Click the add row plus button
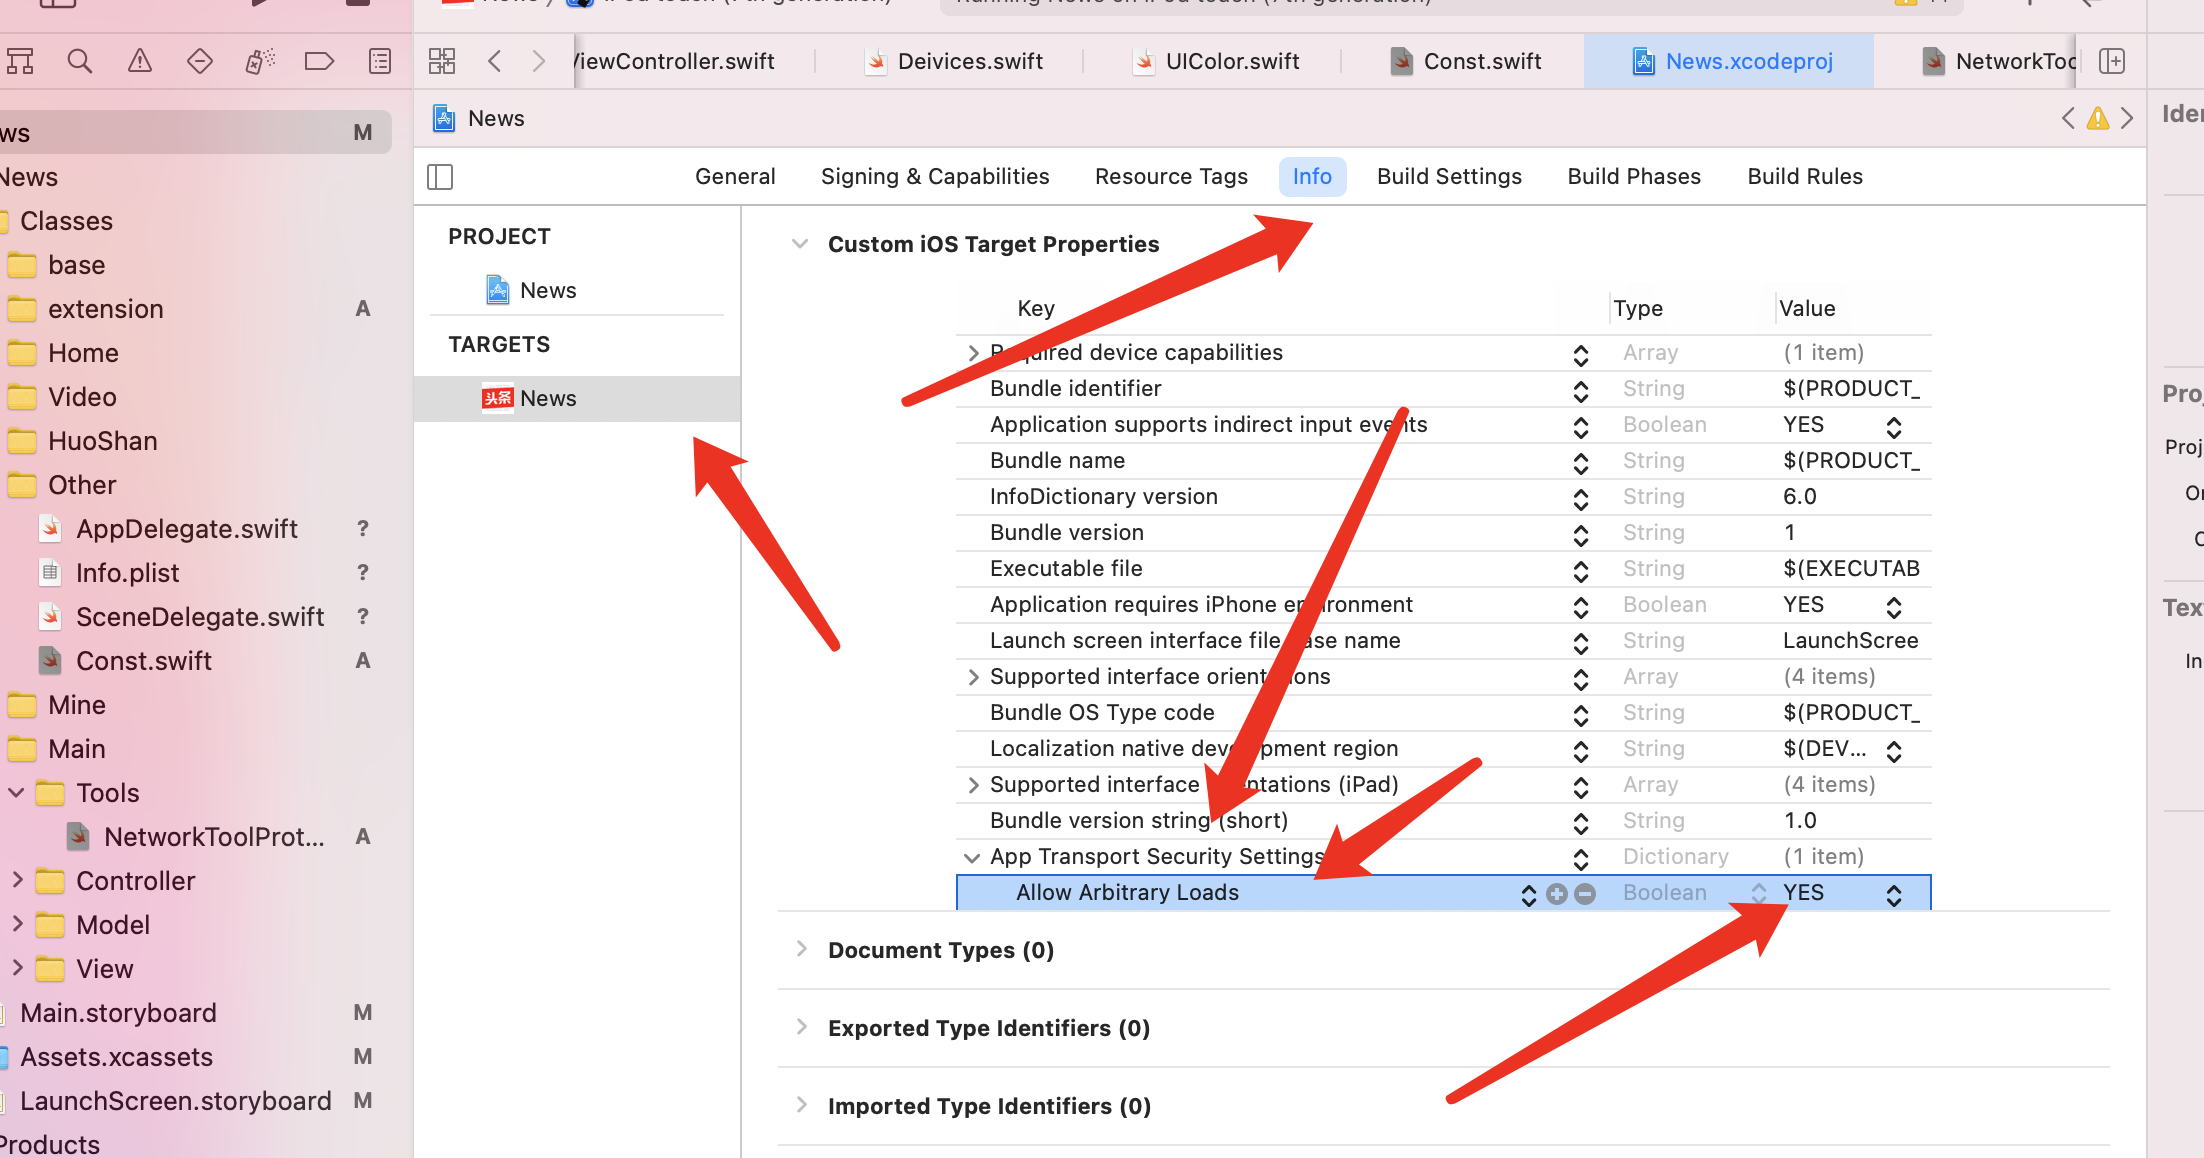Image resolution: width=2204 pixels, height=1158 pixels. tap(1557, 894)
